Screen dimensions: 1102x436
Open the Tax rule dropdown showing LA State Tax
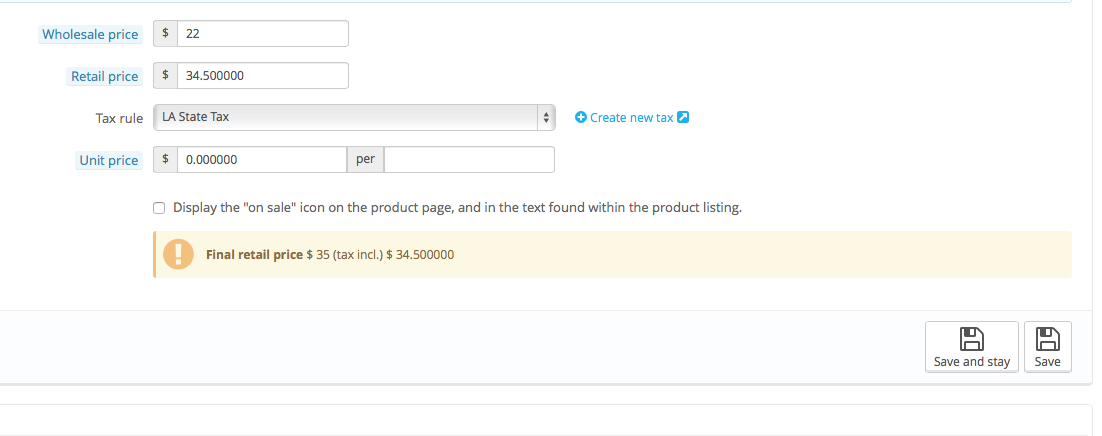click(354, 118)
